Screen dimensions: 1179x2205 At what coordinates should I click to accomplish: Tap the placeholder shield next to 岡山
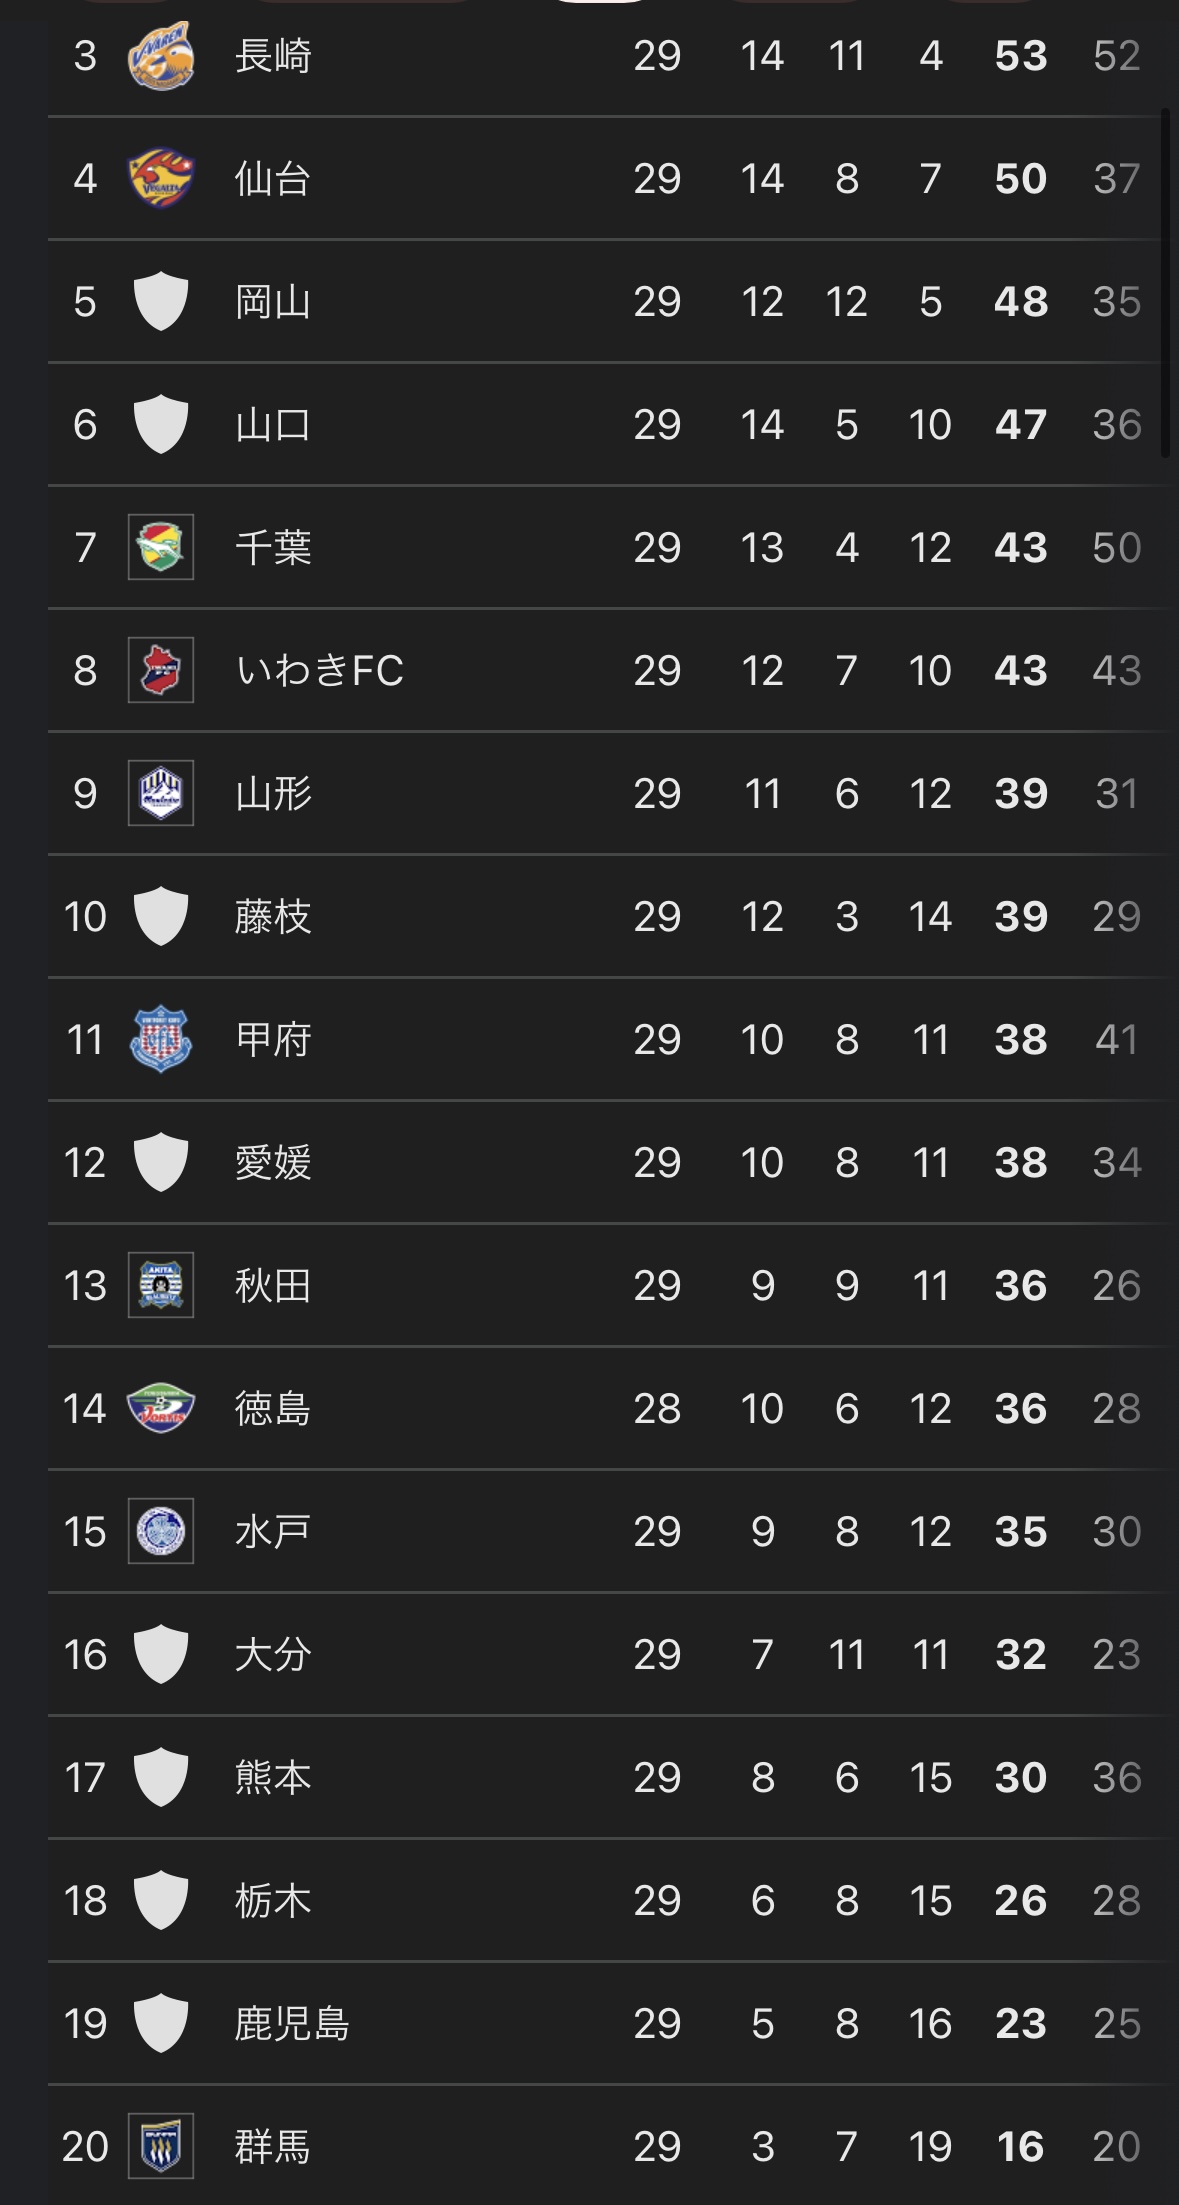(160, 301)
